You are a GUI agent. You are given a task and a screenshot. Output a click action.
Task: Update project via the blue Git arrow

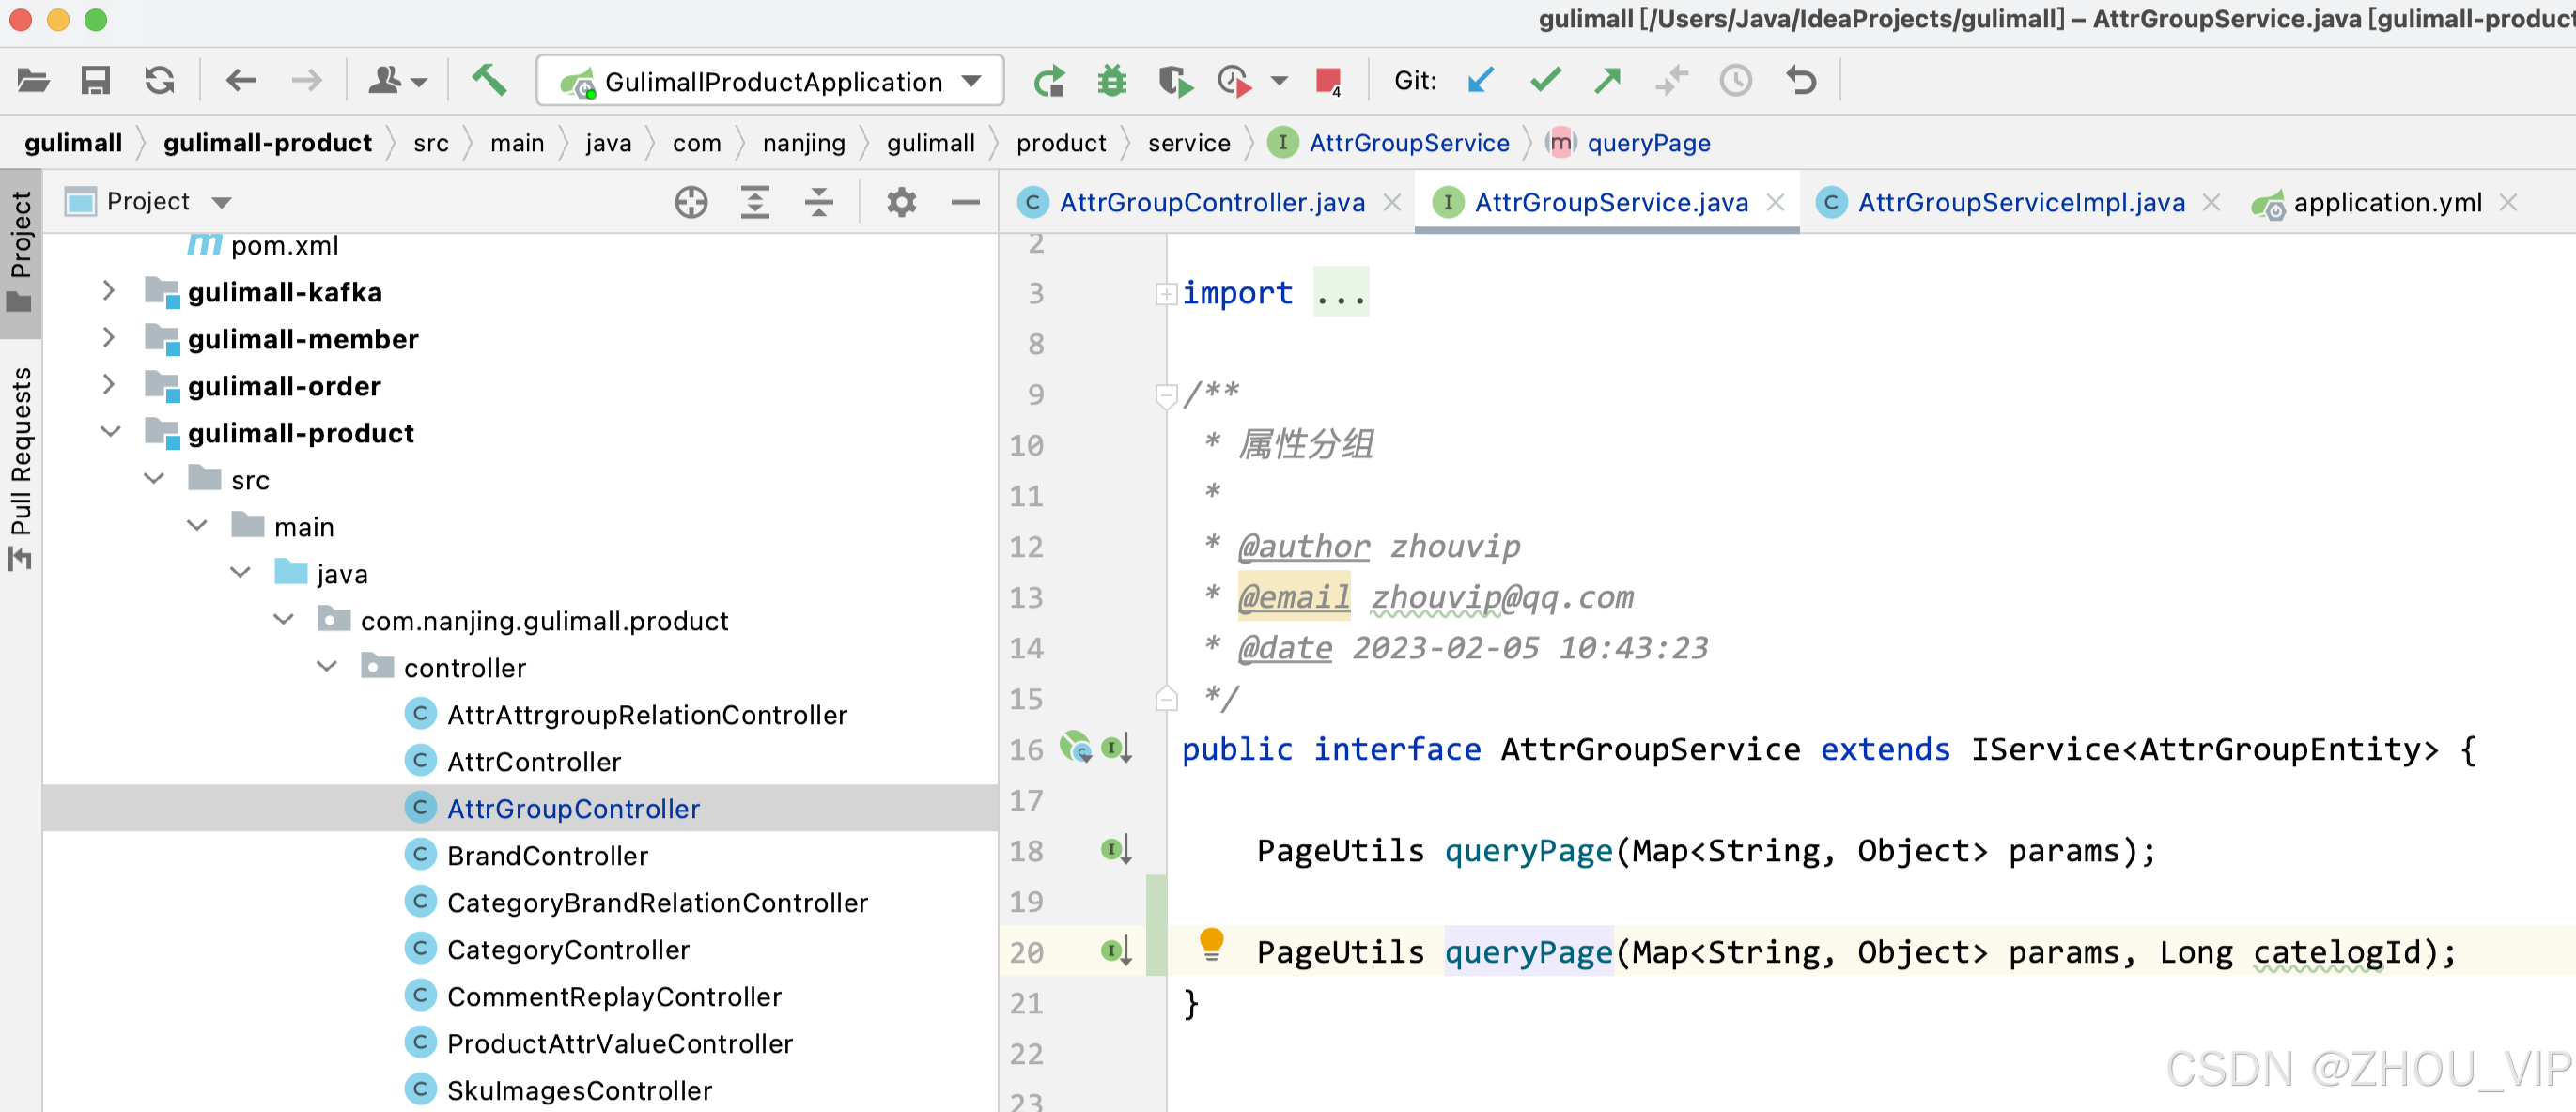(1481, 80)
